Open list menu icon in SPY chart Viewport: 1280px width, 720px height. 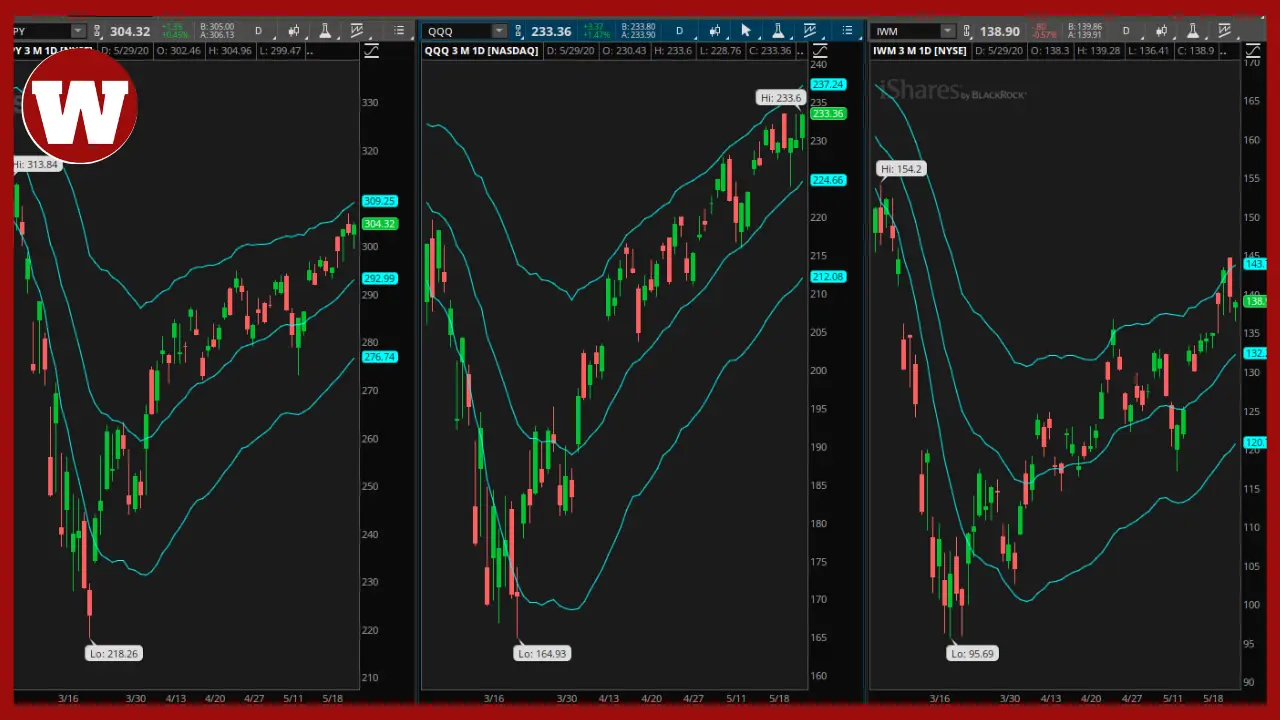coord(399,31)
